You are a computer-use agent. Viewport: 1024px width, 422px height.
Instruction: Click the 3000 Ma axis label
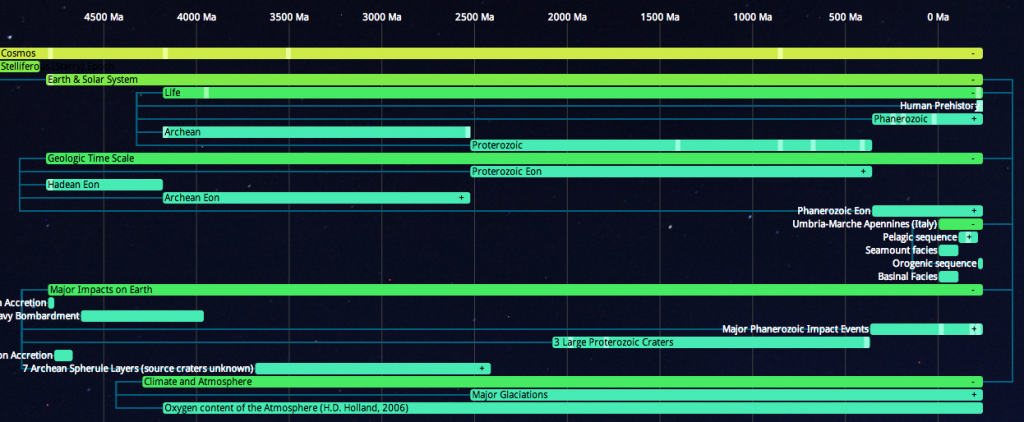point(382,18)
